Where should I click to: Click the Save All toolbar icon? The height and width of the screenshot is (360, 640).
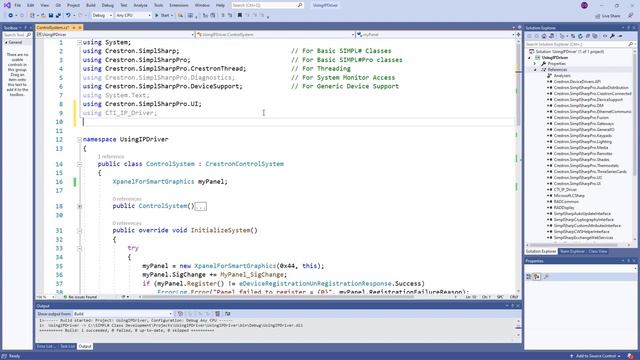(x=58, y=16)
